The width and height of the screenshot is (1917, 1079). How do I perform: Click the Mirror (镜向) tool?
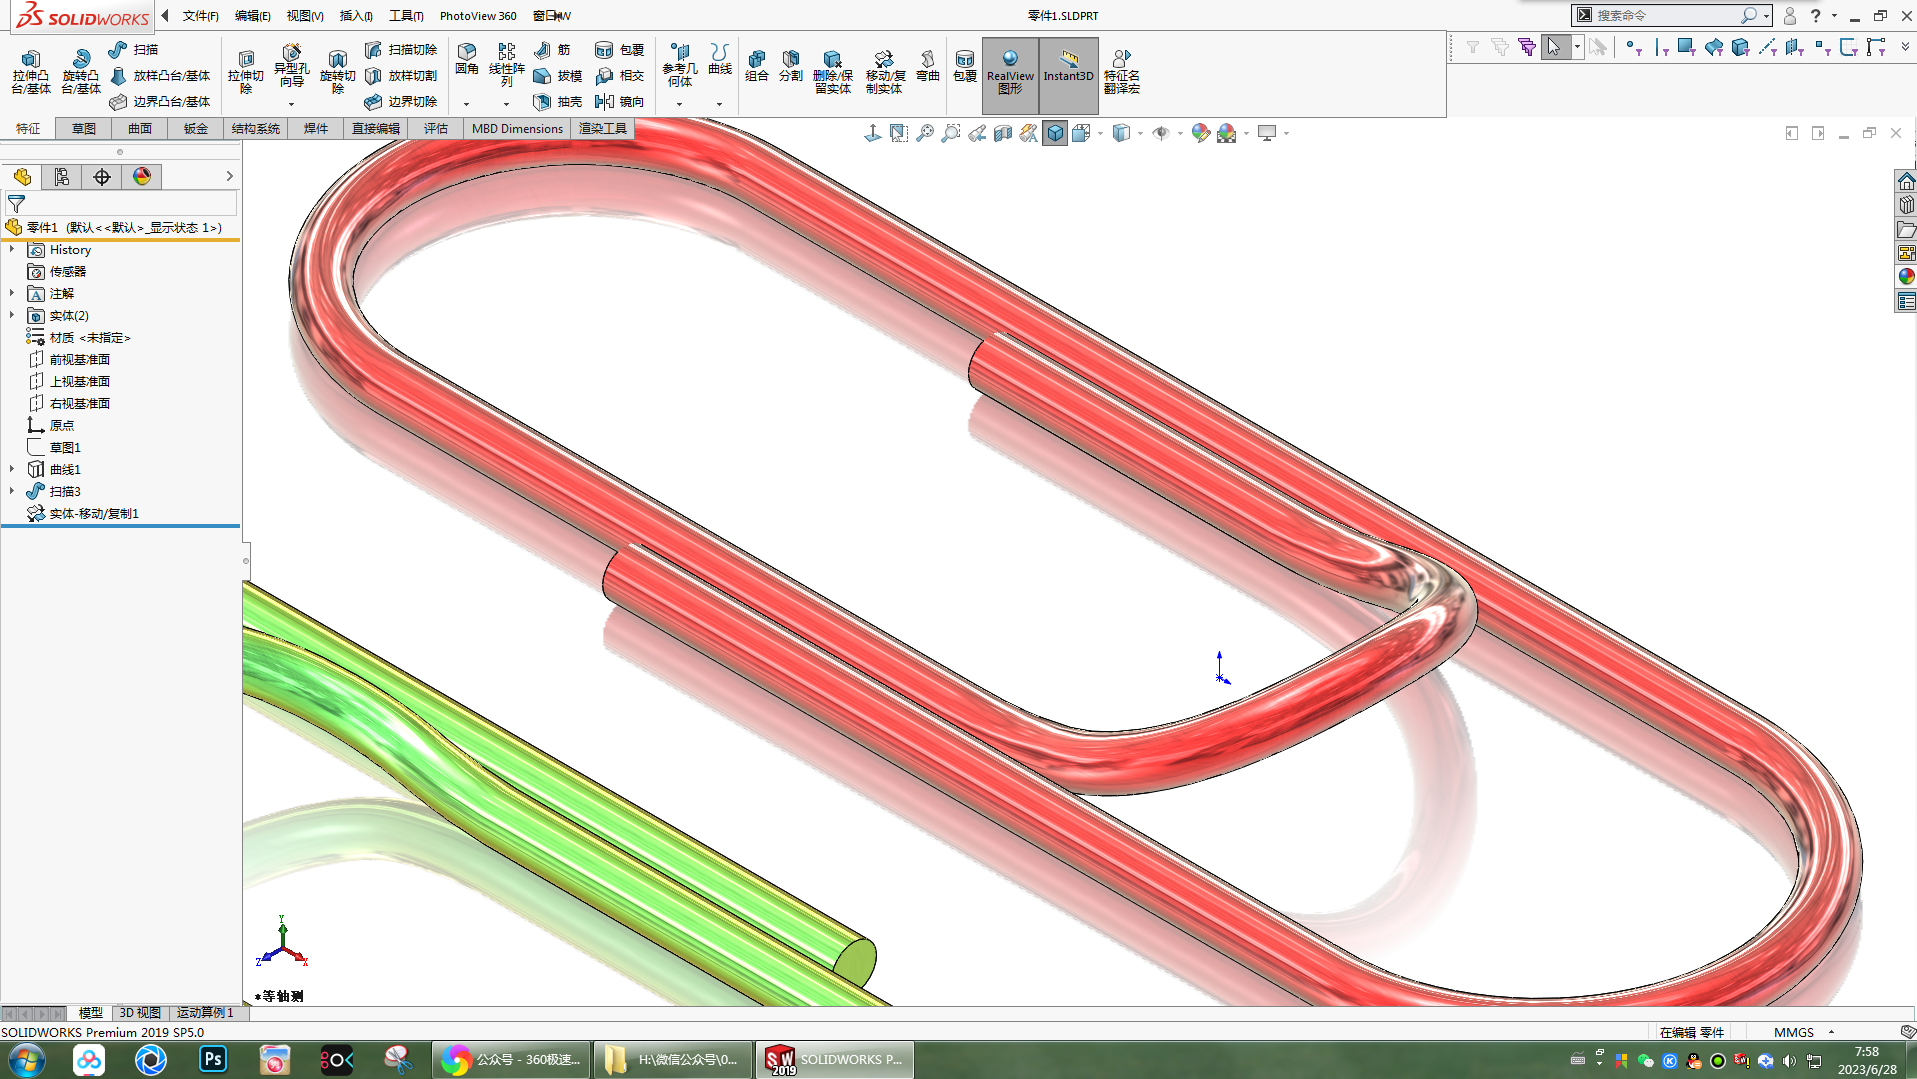[x=619, y=101]
